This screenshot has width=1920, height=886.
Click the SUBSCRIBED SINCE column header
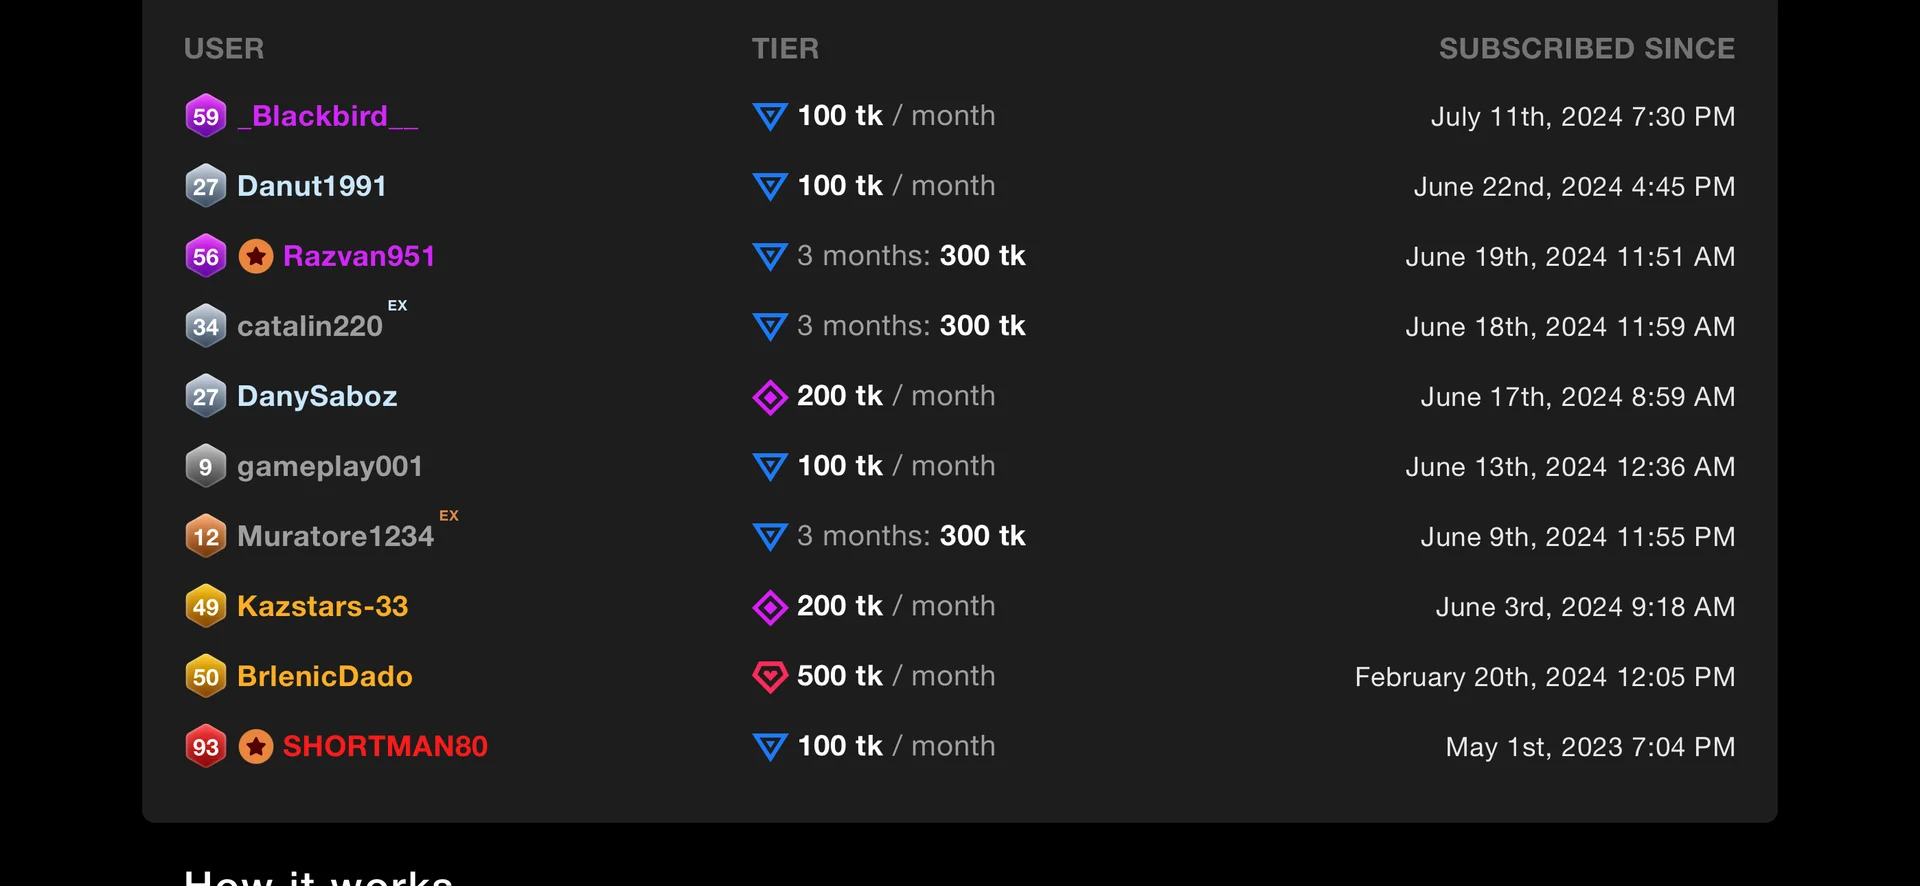[x=1586, y=48]
